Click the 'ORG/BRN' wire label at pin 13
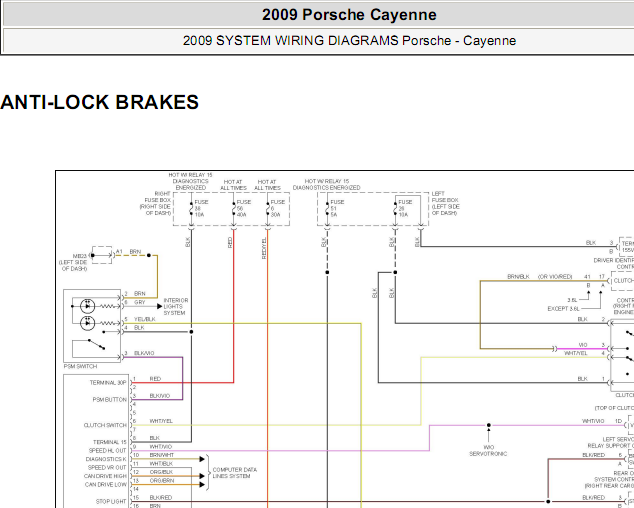The height and width of the screenshot is (508, 634). (x=162, y=480)
